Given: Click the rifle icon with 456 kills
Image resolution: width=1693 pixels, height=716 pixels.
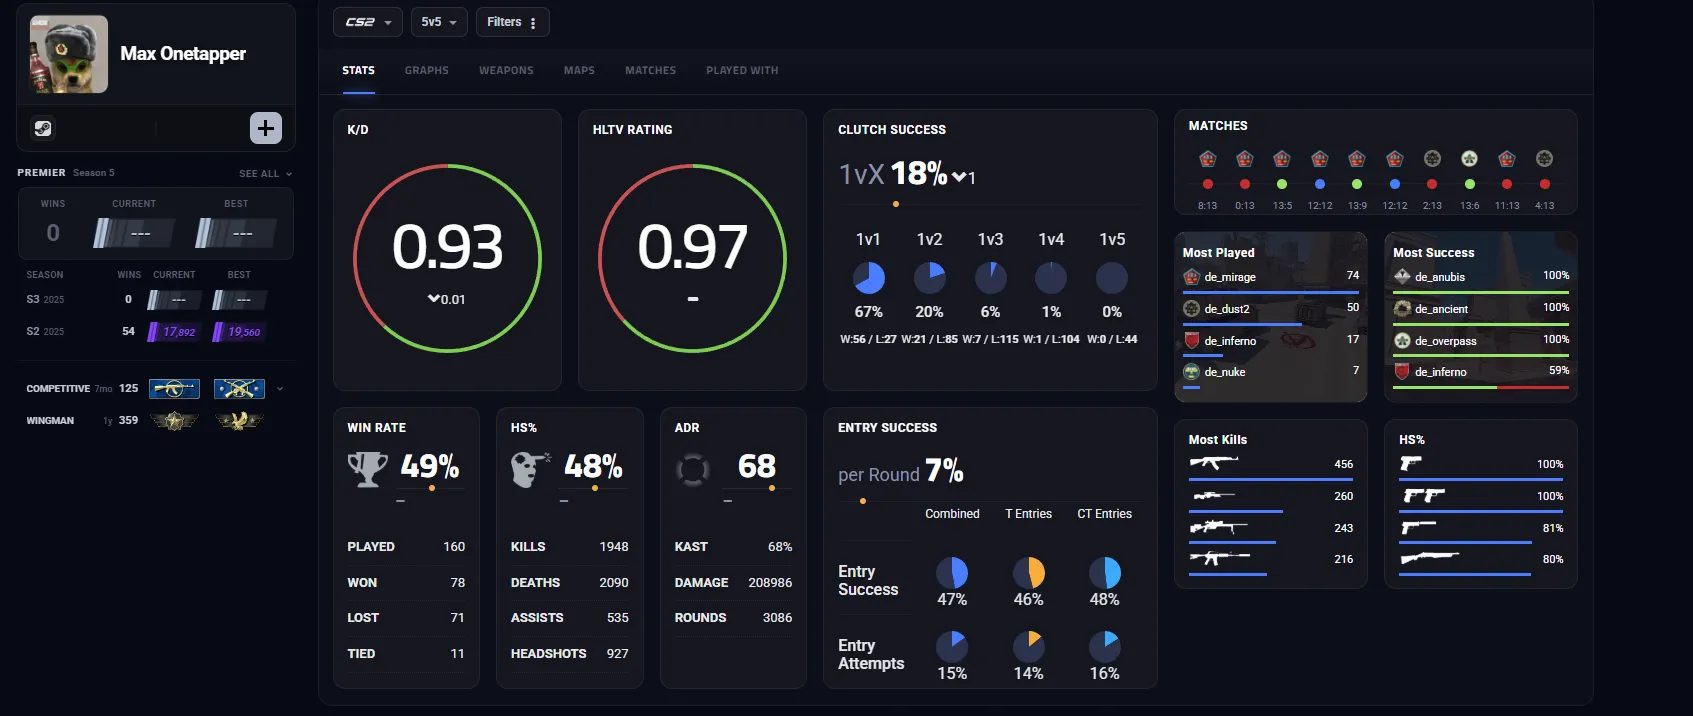Looking at the screenshot, I should pos(1214,463).
